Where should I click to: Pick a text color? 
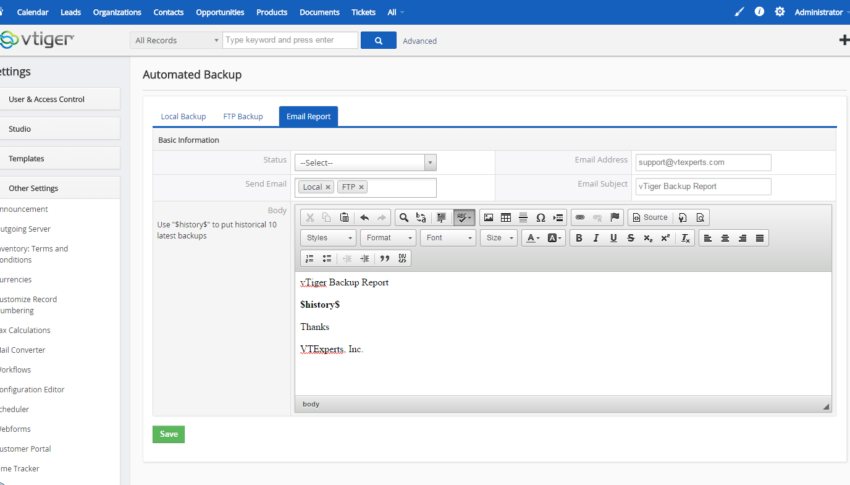pos(533,238)
